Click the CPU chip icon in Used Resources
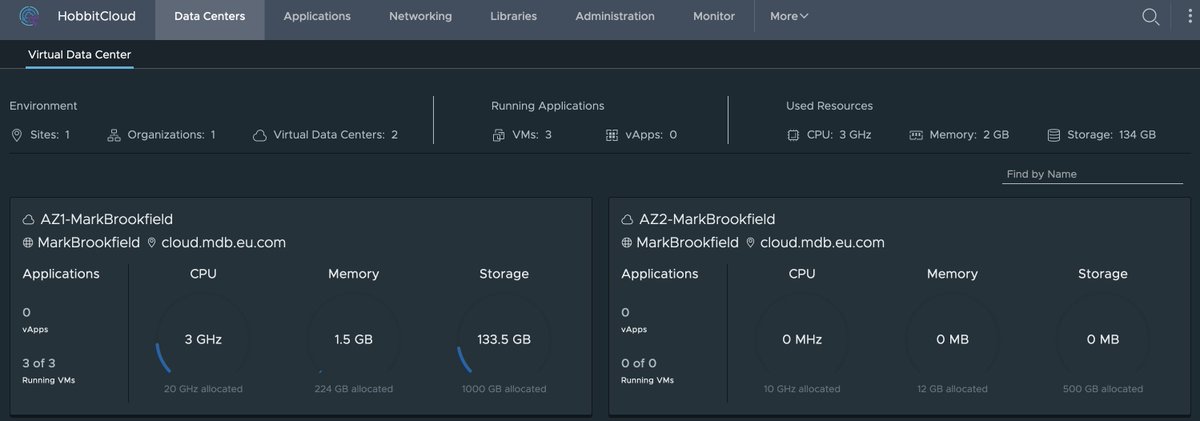The width and height of the screenshot is (1200, 421). [794, 134]
